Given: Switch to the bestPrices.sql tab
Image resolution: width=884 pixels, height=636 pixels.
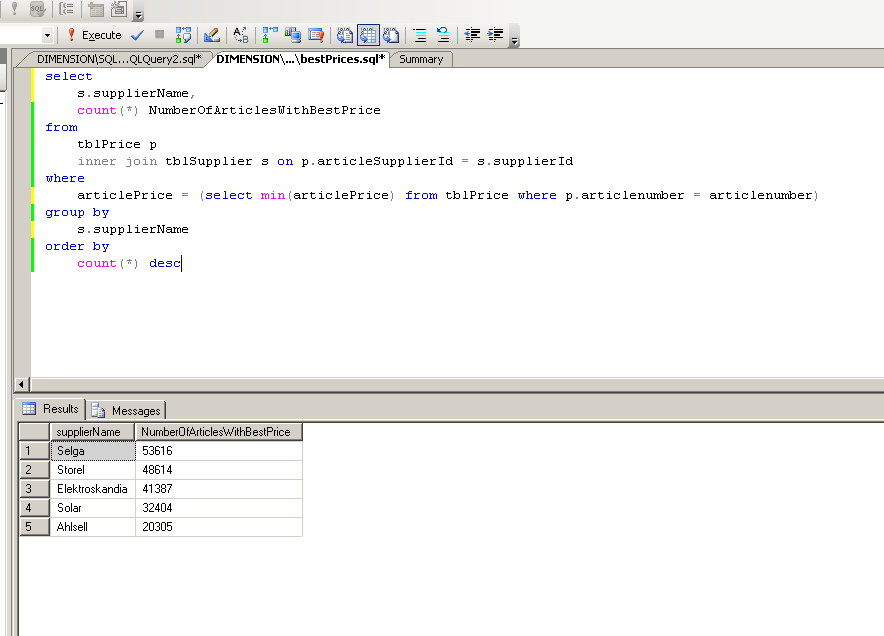Looking at the screenshot, I should tap(300, 59).
